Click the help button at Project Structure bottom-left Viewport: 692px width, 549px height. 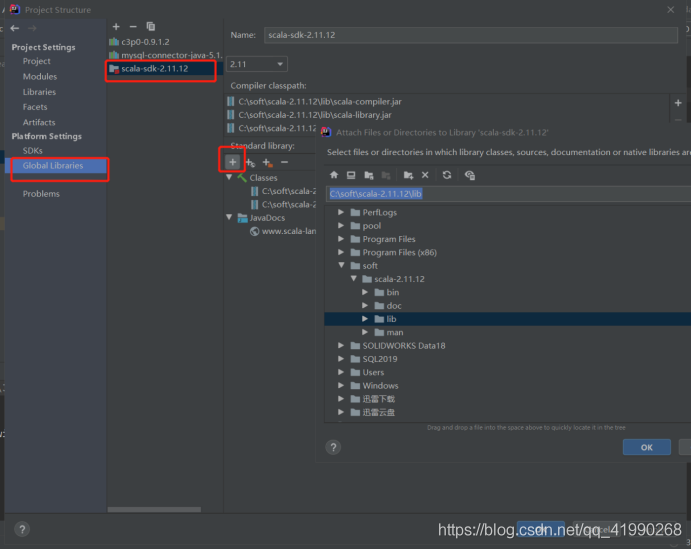pyautogui.click(x=22, y=529)
